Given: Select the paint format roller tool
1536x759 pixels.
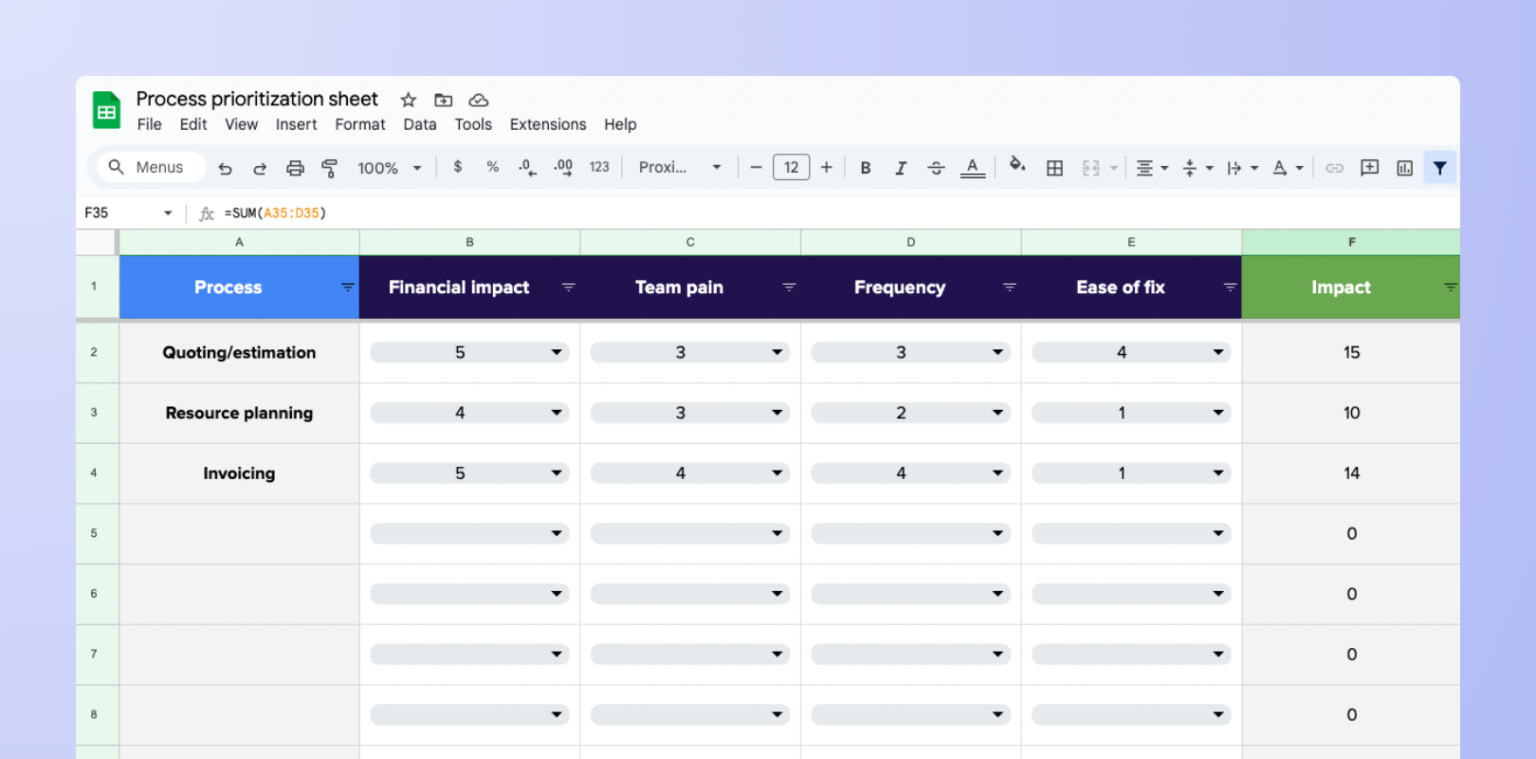Looking at the screenshot, I should (329, 168).
